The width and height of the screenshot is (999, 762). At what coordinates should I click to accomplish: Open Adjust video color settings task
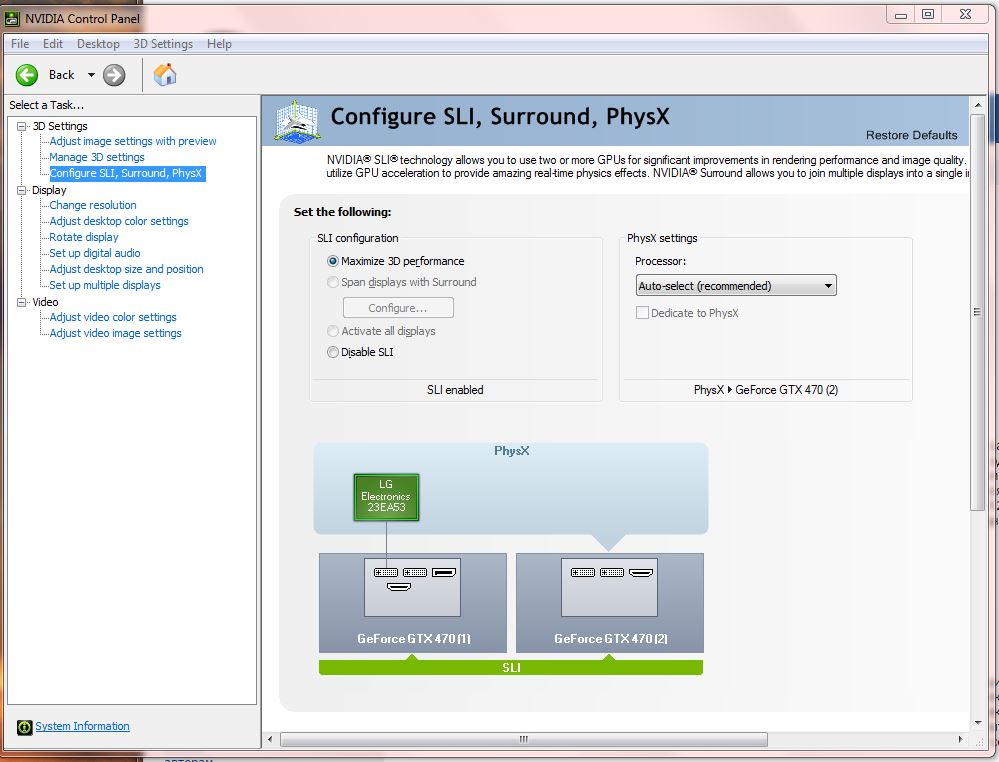click(x=113, y=317)
